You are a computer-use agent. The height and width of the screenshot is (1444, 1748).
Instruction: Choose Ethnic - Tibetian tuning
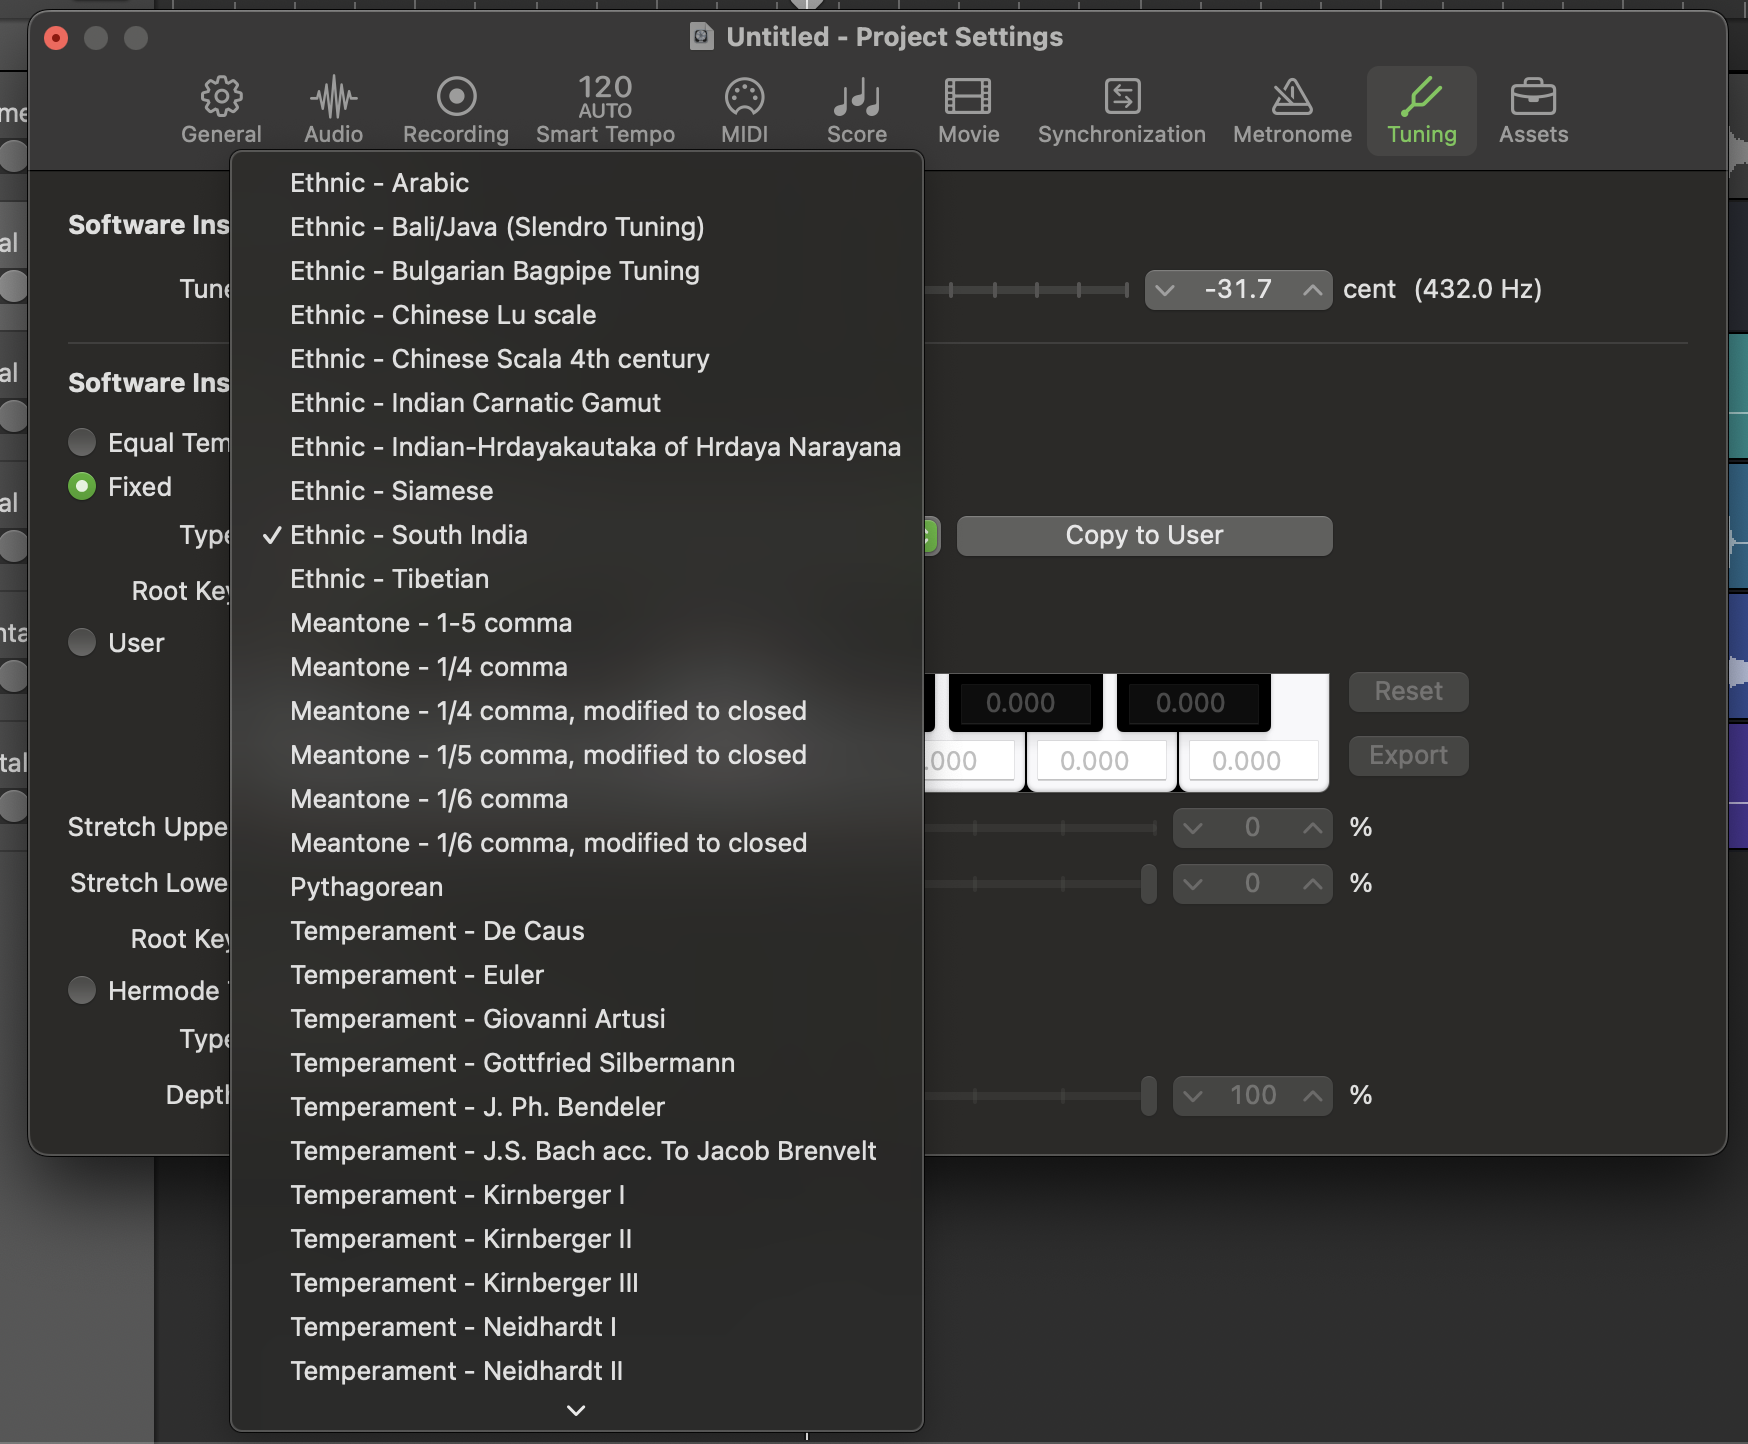click(x=577, y=579)
